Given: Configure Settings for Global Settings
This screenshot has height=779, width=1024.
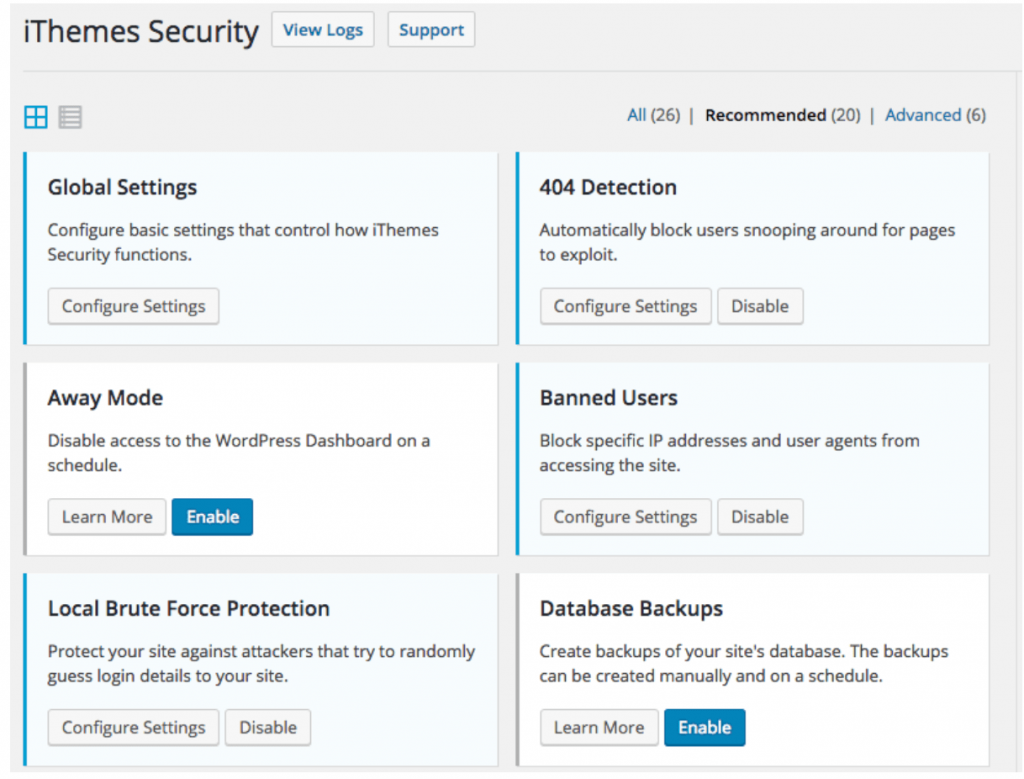Looking at the screenshot, I should [x=133, y=306].
